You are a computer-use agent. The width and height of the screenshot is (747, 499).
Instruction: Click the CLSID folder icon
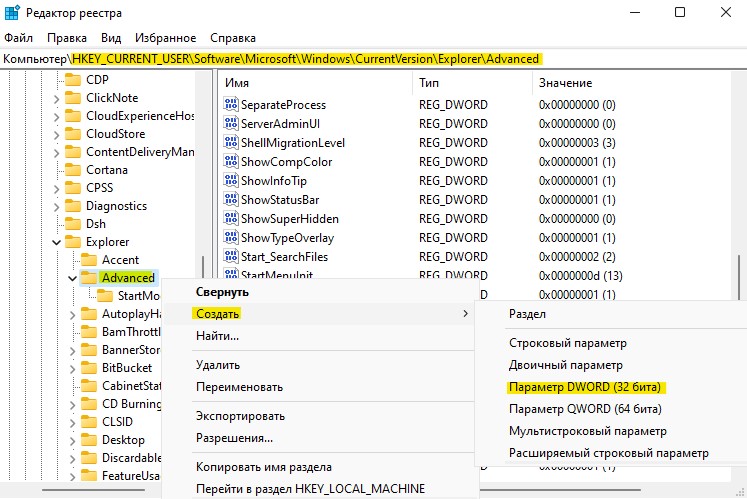[89, 421]
